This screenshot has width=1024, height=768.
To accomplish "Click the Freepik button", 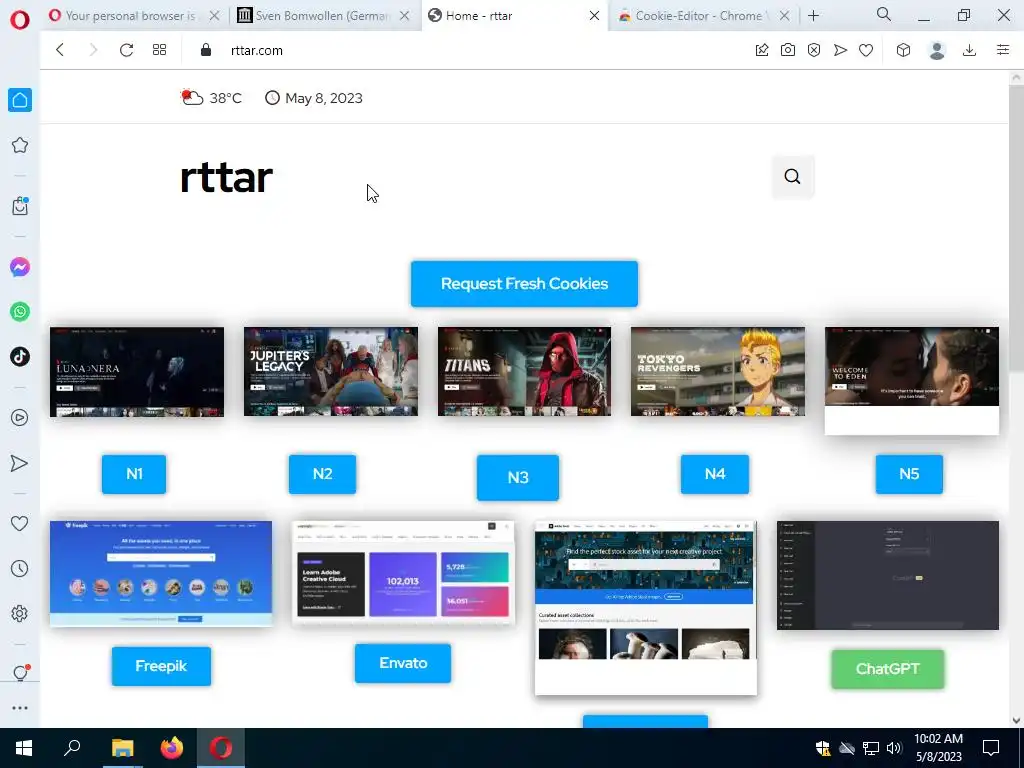I will [x=161, y=666].
